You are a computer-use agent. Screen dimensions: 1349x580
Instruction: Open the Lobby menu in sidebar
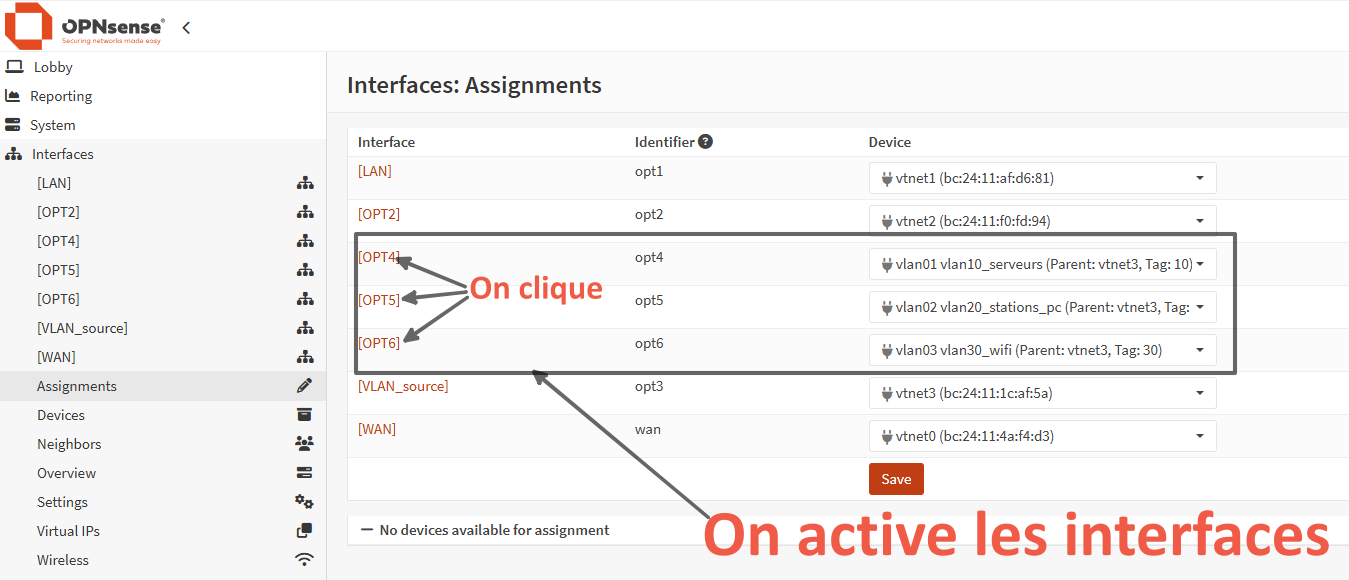pos(53,67)
